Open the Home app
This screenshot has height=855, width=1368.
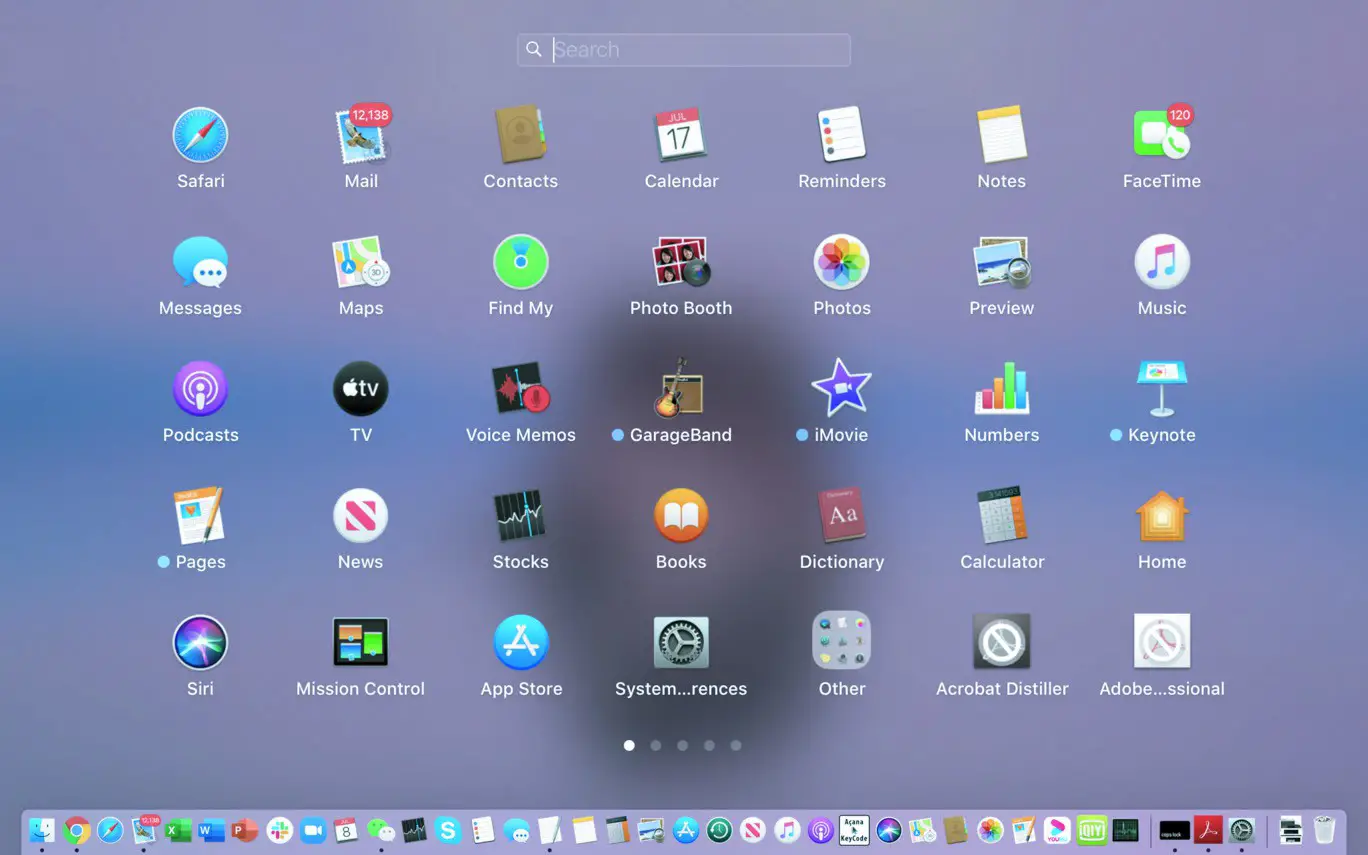point(1162,516)
